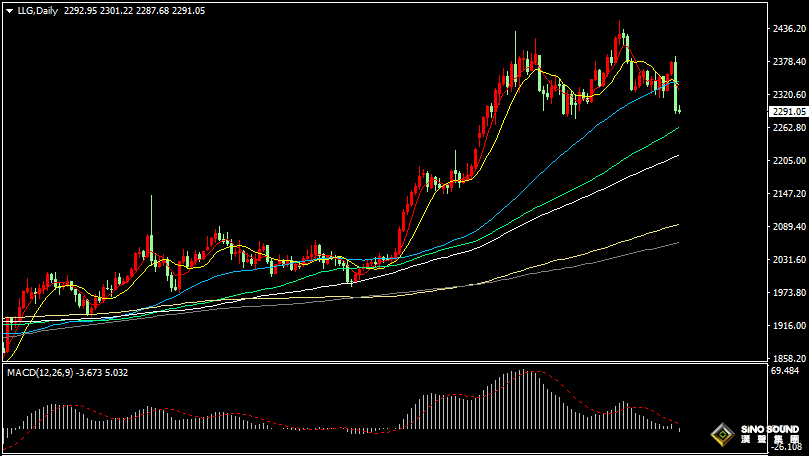Image resolution: width=809 pixels, height=456 pixels.
Task: Click the 1858.20 price axis label
Action: pos(787,359)
